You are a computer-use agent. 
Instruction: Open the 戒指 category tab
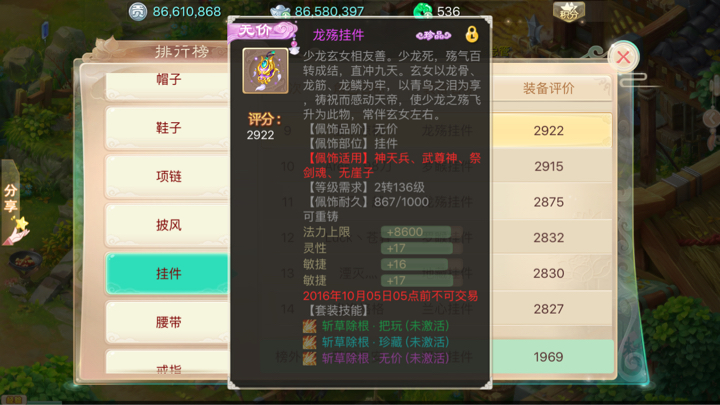(168, 363)
